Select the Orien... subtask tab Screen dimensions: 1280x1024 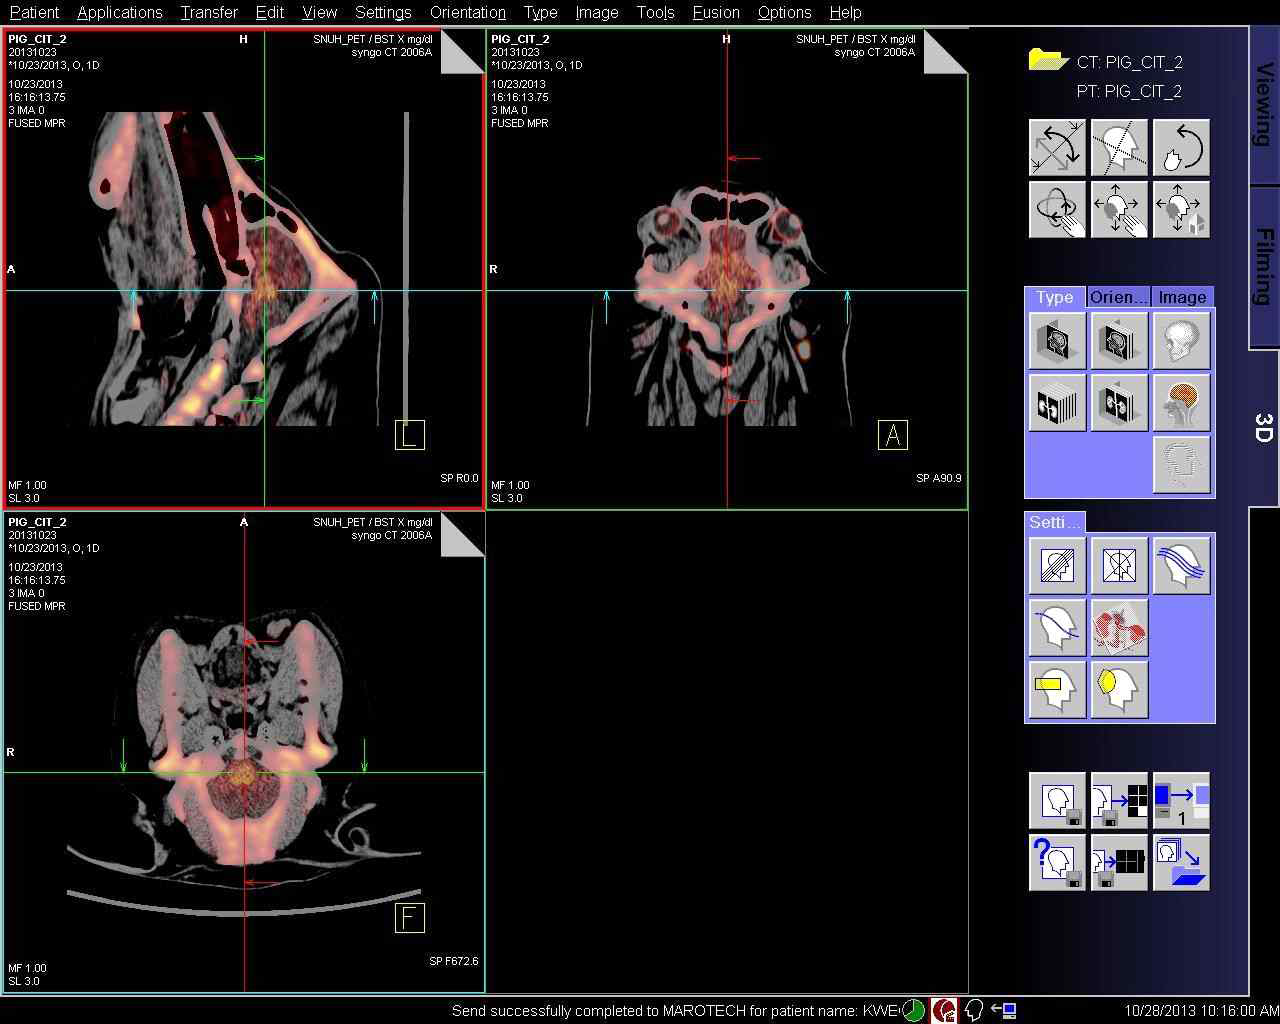tap(1118, 297)
